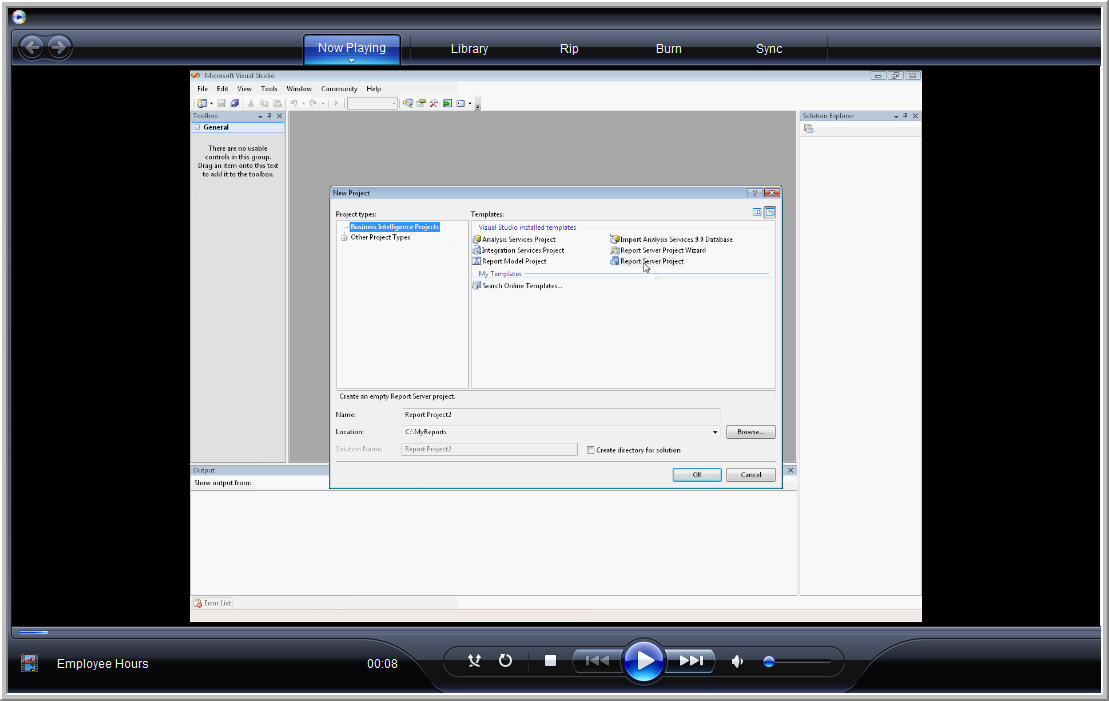1109x701 pixels.
Task: Open the View menu in Visual Studio
Action: click(x=244, y=89)
